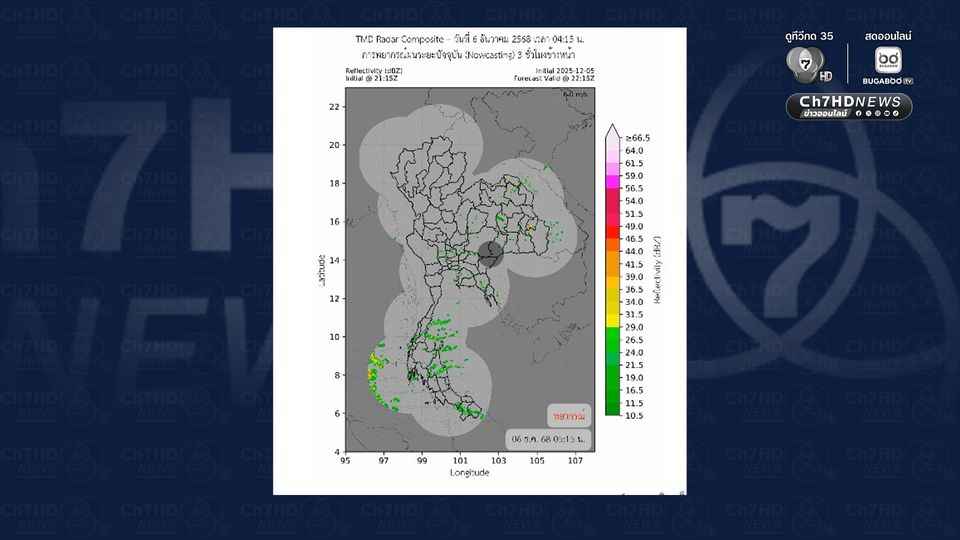
Task: Click the Ch7HD NEWS banner text
Action: [x=849, y=102]
